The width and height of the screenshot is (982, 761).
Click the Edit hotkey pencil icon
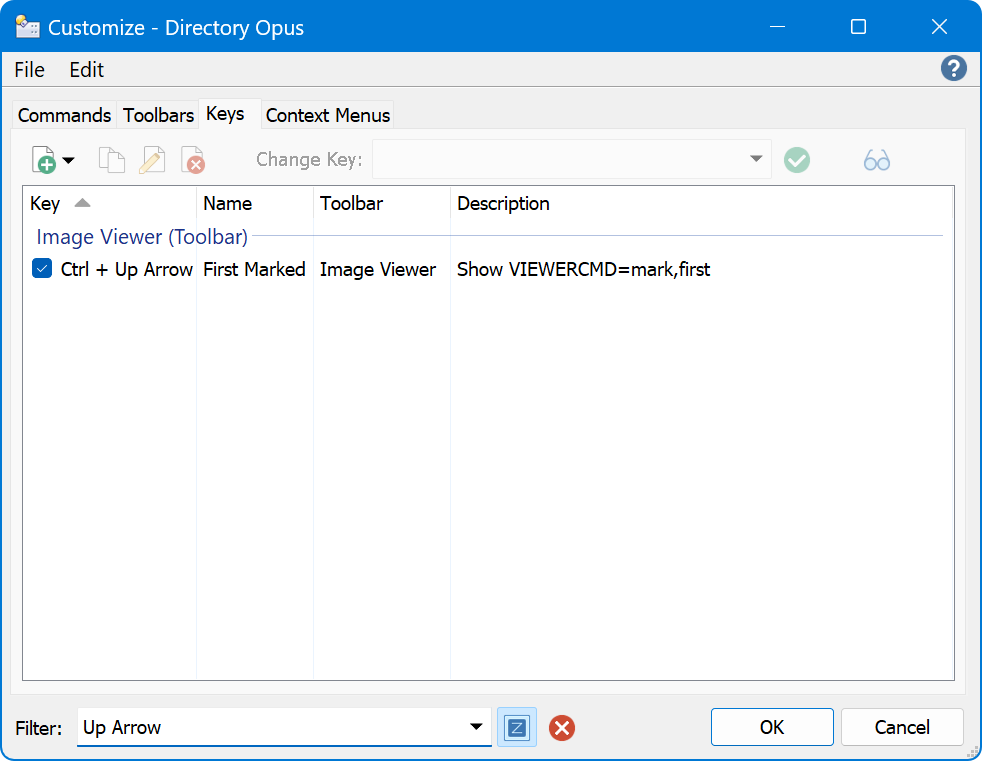coord(152,160)
